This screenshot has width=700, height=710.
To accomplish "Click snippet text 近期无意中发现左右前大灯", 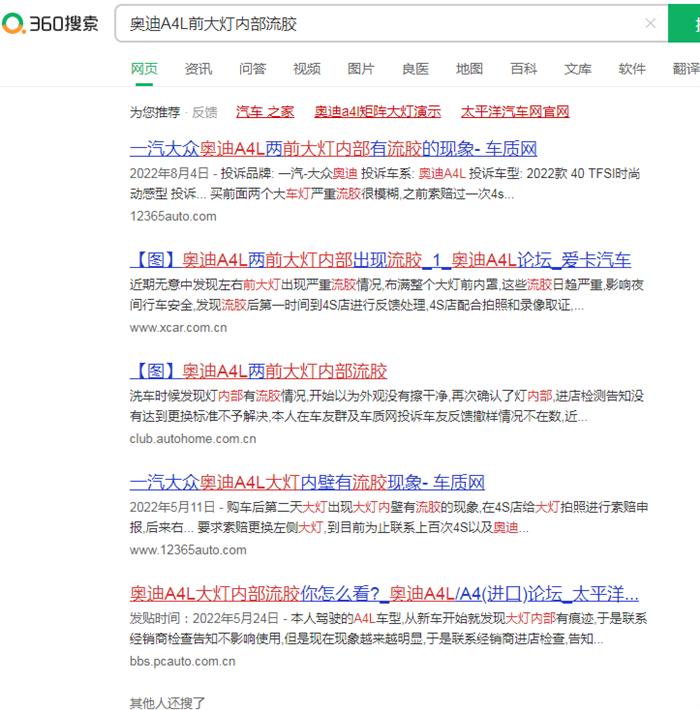I will click(x=386, y=295).
